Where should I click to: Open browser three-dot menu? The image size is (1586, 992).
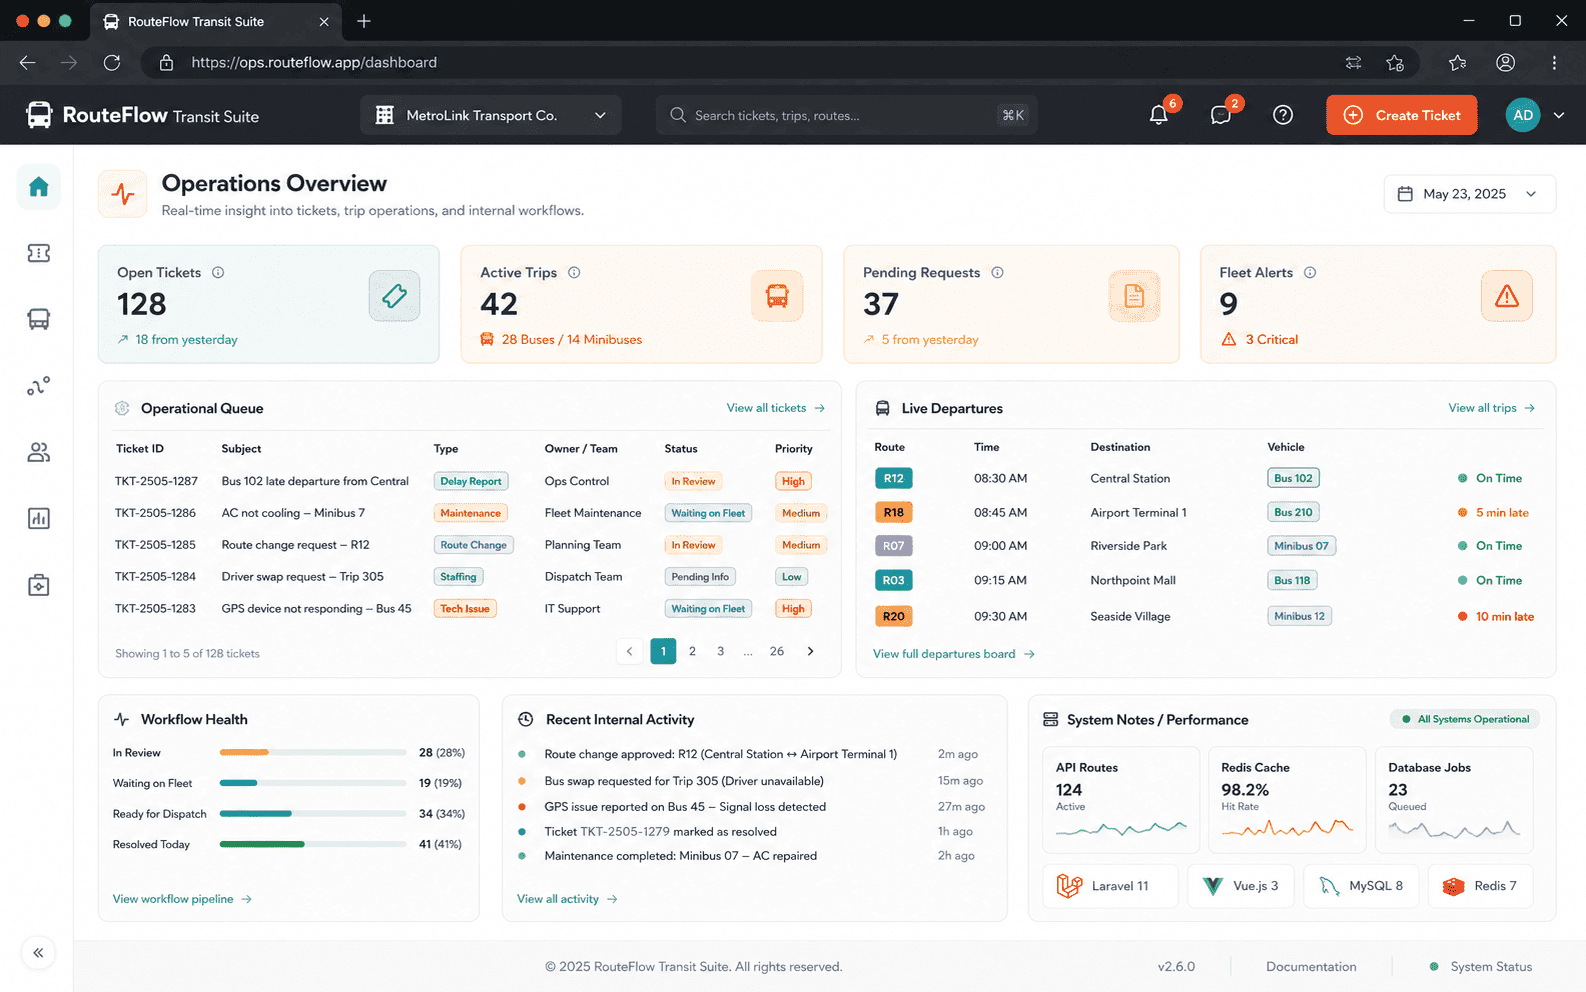1554,62
